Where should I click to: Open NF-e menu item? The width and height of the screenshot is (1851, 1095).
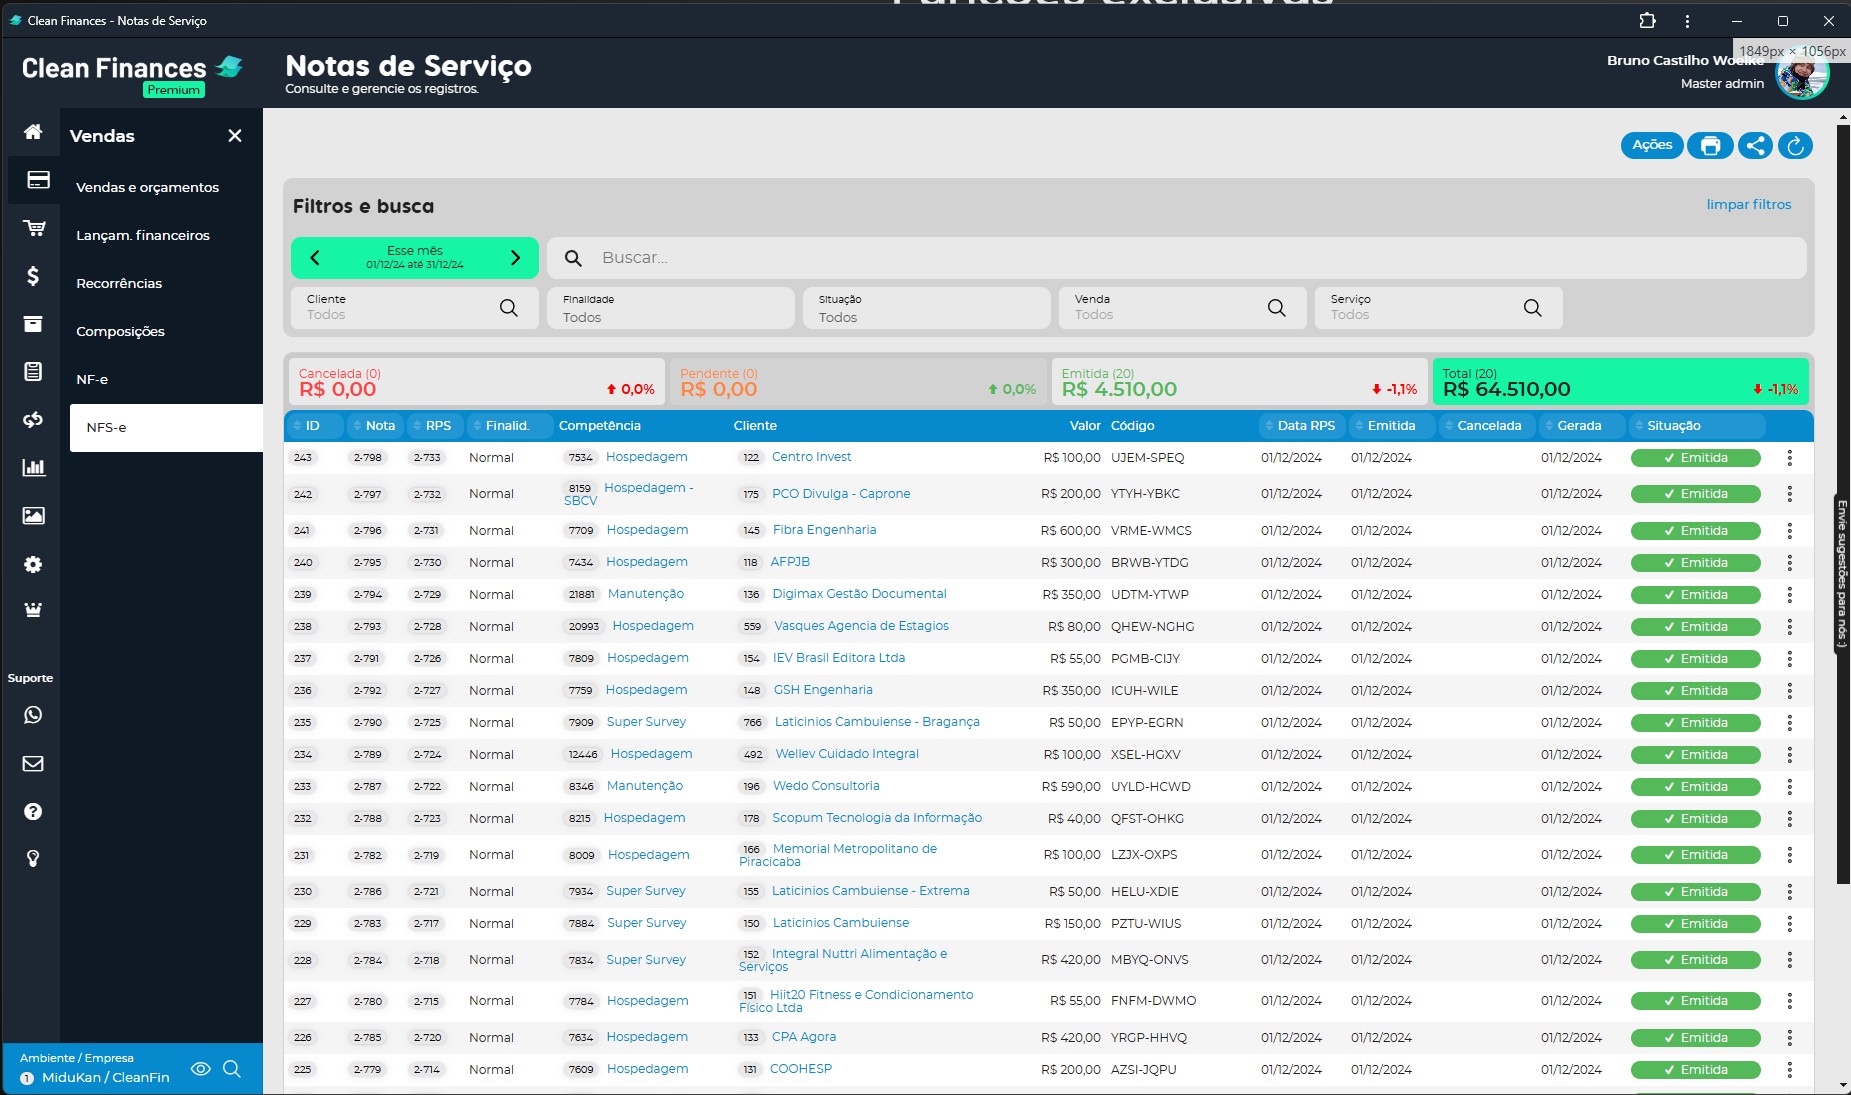coord(92,379)
